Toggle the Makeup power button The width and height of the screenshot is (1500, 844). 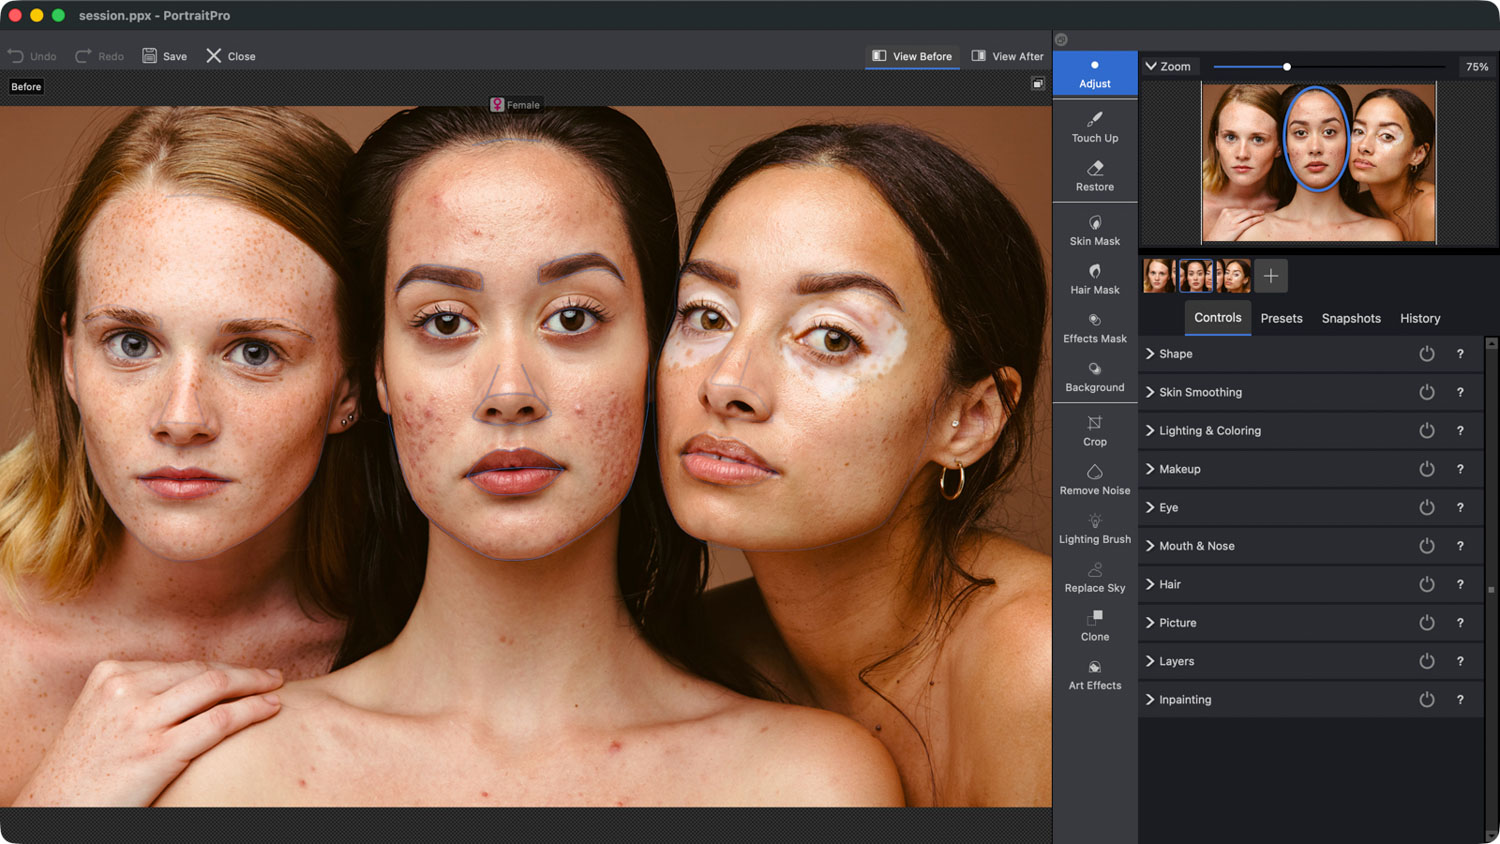click(1427, 469)
